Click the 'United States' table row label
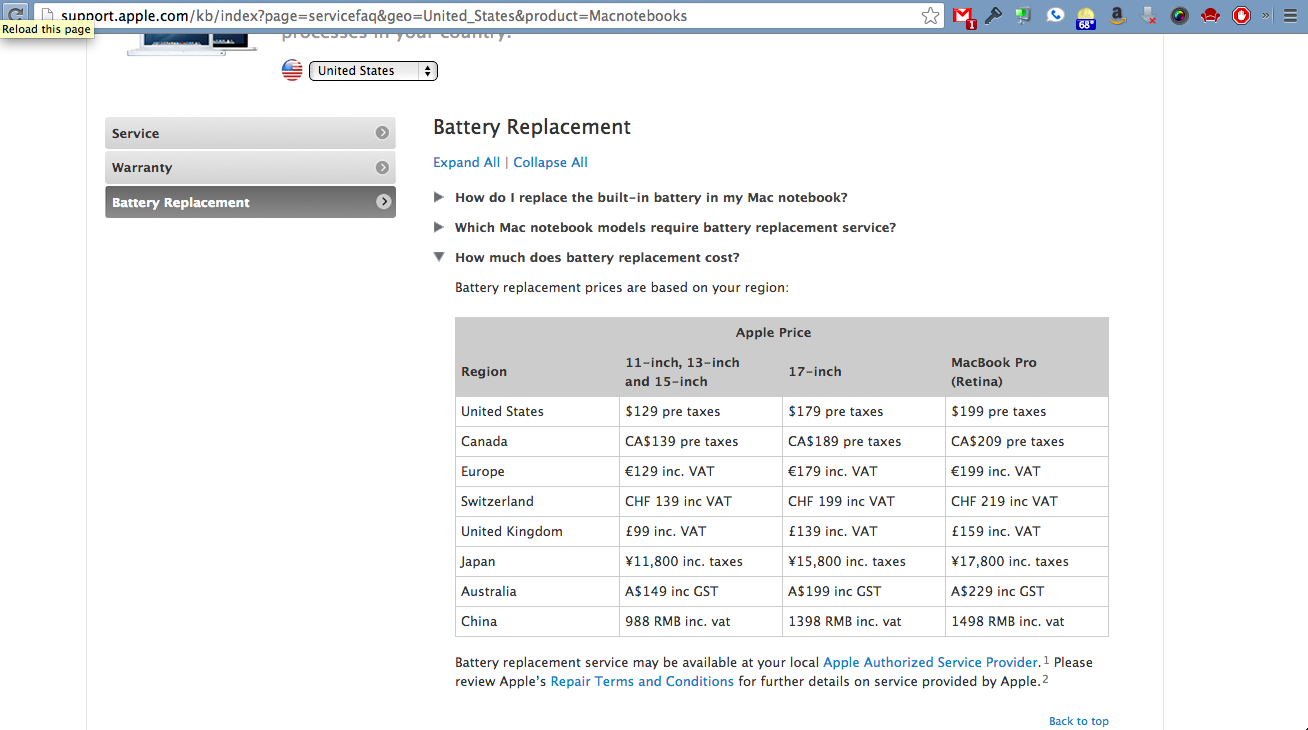 [502, 411]
